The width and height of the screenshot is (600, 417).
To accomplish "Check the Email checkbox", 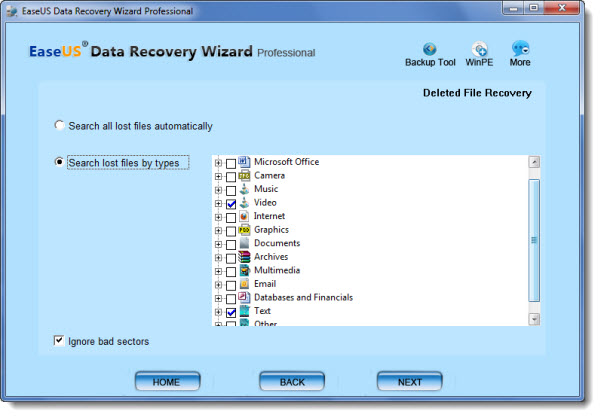I will [231, 285].
